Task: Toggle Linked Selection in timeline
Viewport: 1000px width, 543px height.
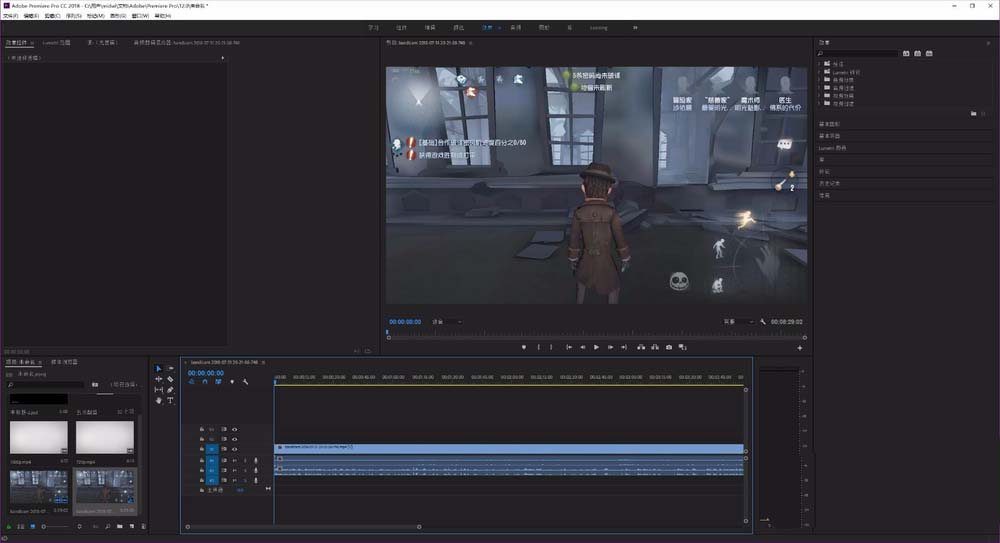Action: click(x=218, y=382)
